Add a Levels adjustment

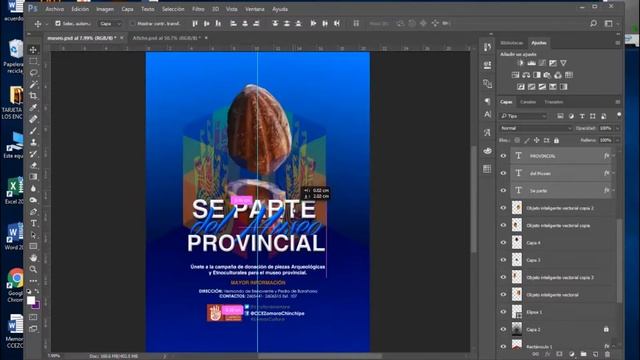pyautogui.click(x=531, y=63)
